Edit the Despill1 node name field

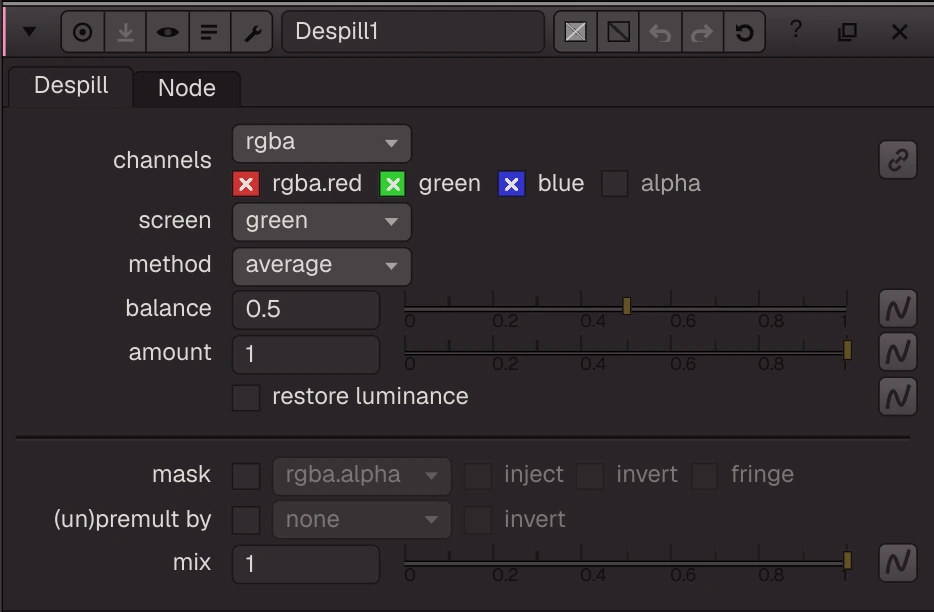[x=413, y=32]
